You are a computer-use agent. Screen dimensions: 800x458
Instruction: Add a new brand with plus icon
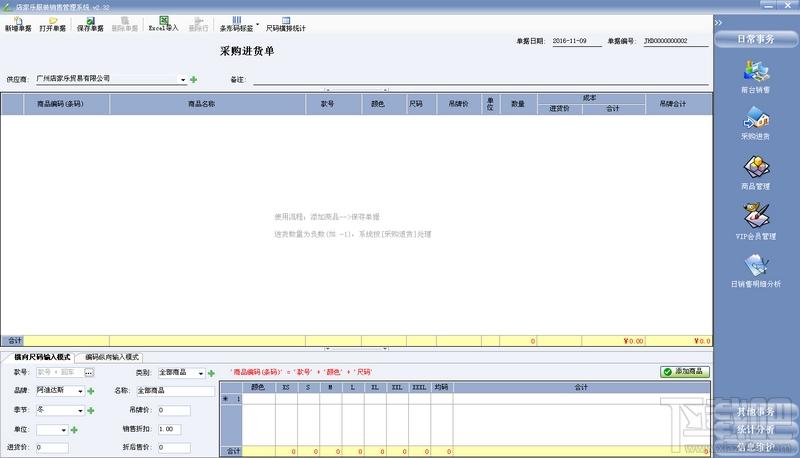click(91, 391)
